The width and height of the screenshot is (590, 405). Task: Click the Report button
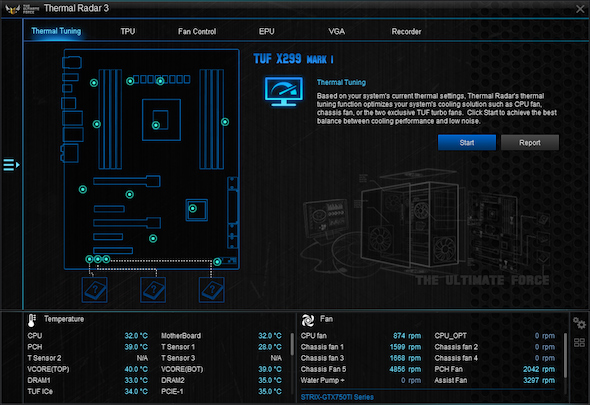530,143
